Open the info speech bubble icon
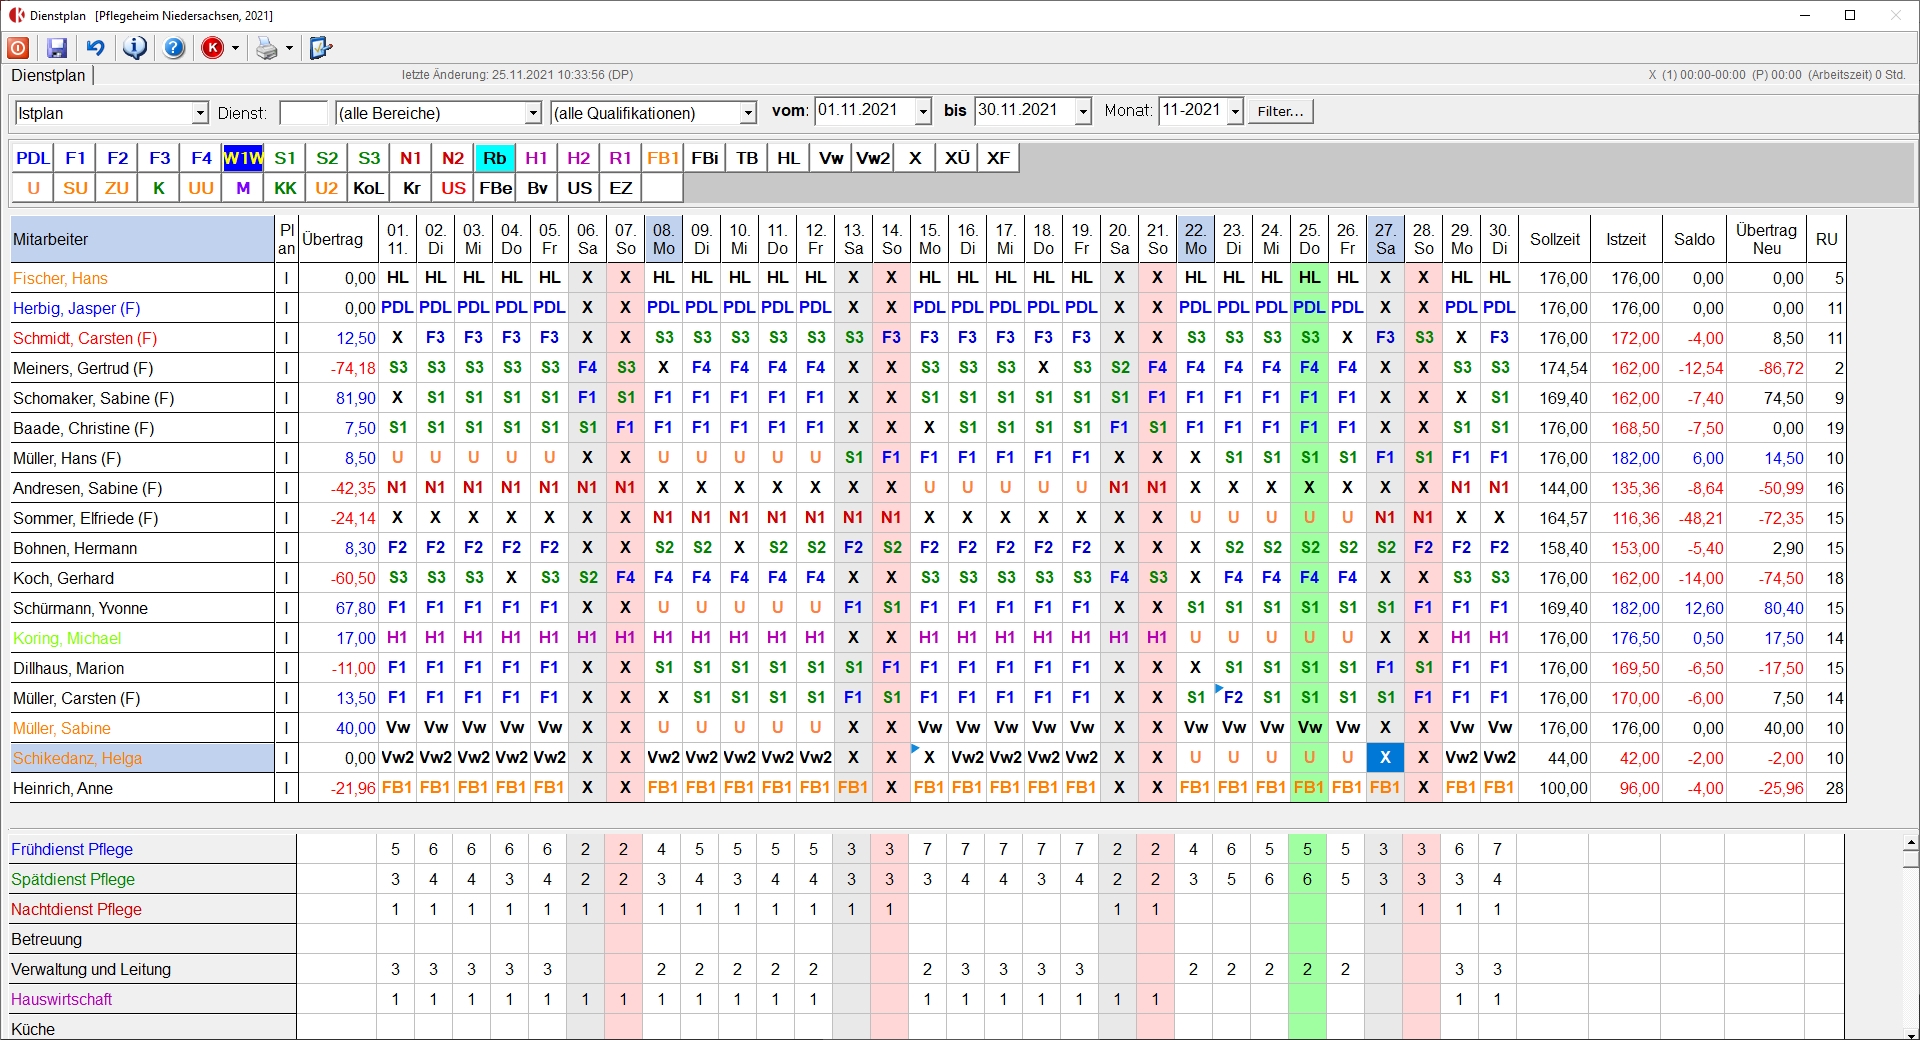The image size is (1920, 1040). click(135, 48)
